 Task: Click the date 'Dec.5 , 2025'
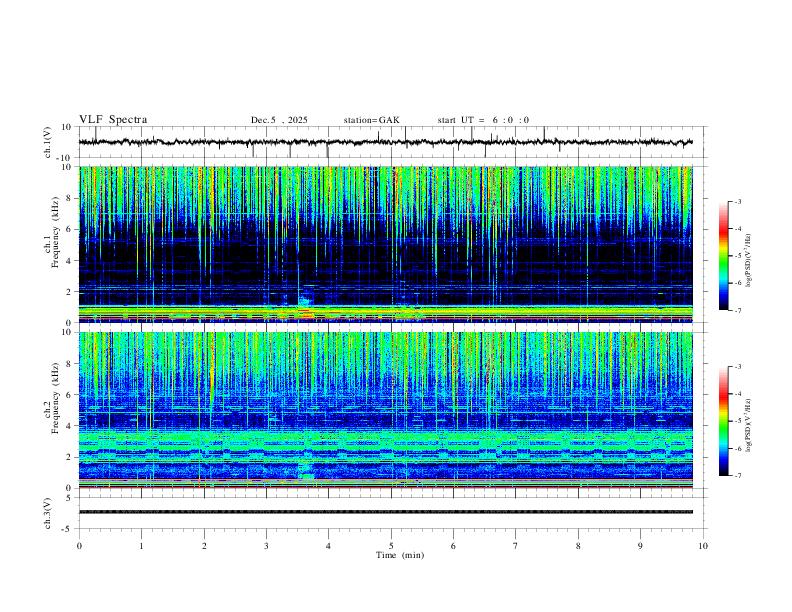279,120
